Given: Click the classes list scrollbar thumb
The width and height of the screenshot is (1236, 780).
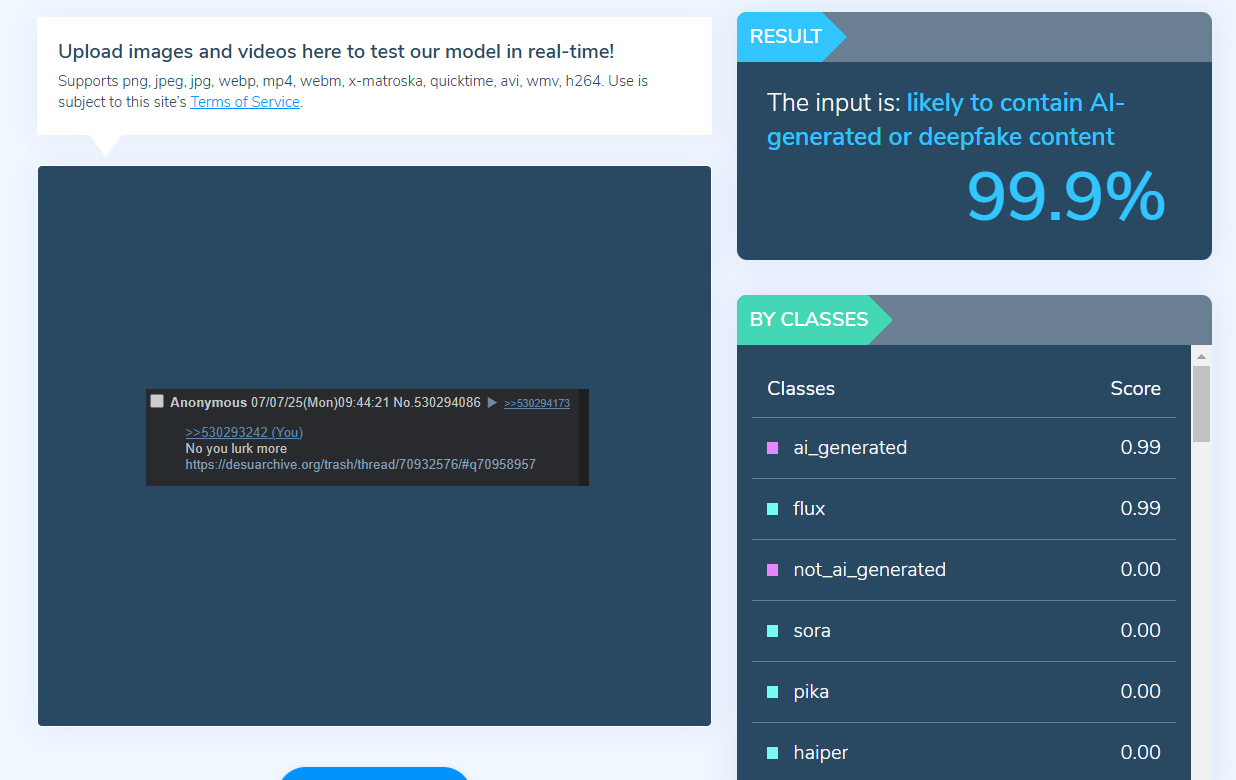Looking at the screenshot, I should coord(1201,404).
